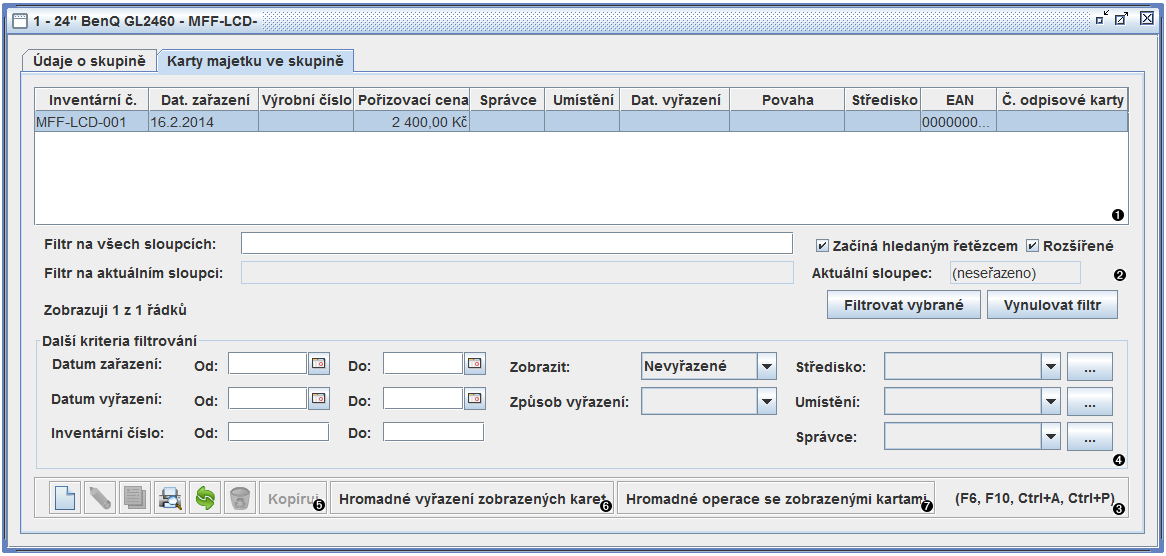The height and width of the screenshot is (556, 1166).
Task: Sort by the 'Inventární č.' column header
Action: [x=91, y=100]
